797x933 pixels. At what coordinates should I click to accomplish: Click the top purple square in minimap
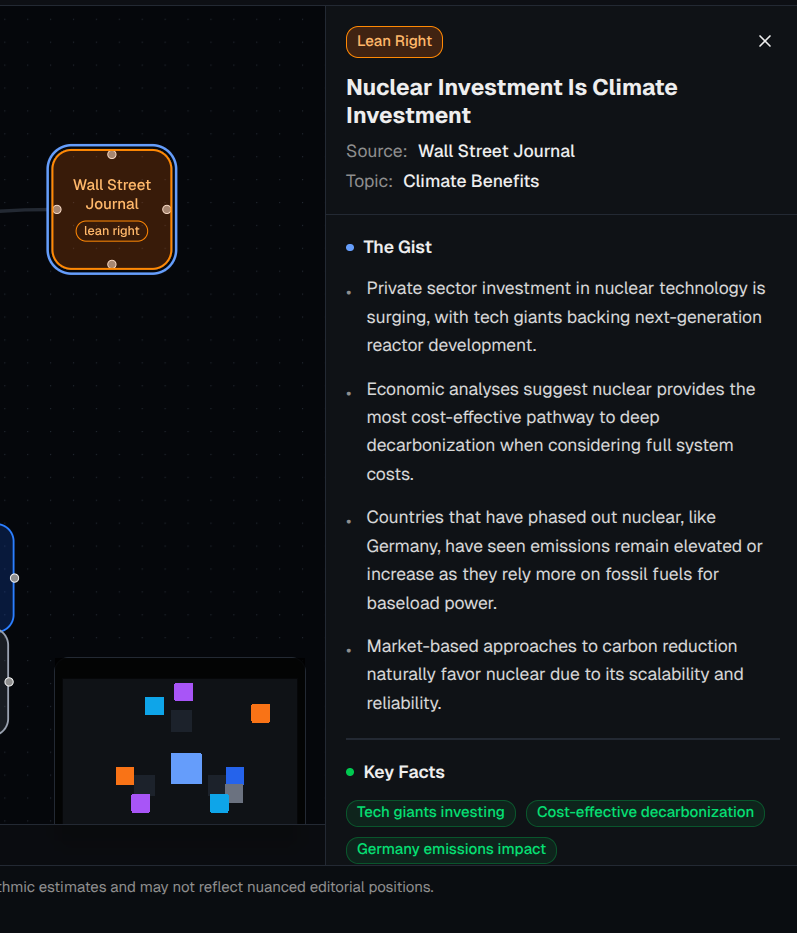[x=183, y=692]
